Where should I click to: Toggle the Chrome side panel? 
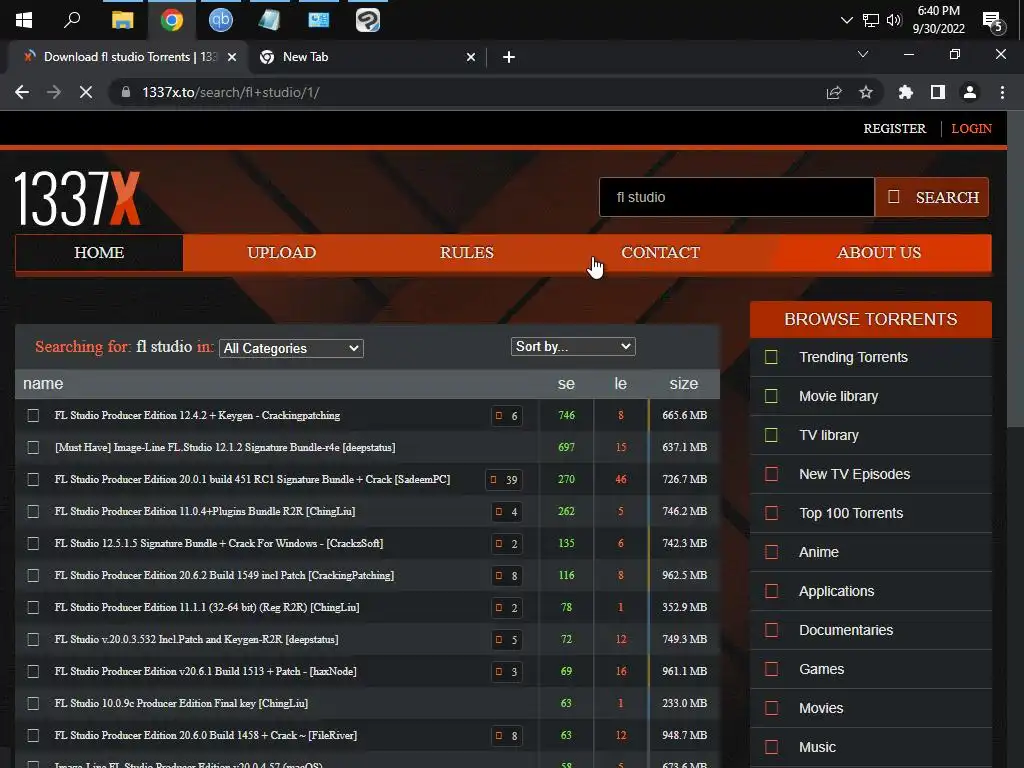[x=938, y=92]
